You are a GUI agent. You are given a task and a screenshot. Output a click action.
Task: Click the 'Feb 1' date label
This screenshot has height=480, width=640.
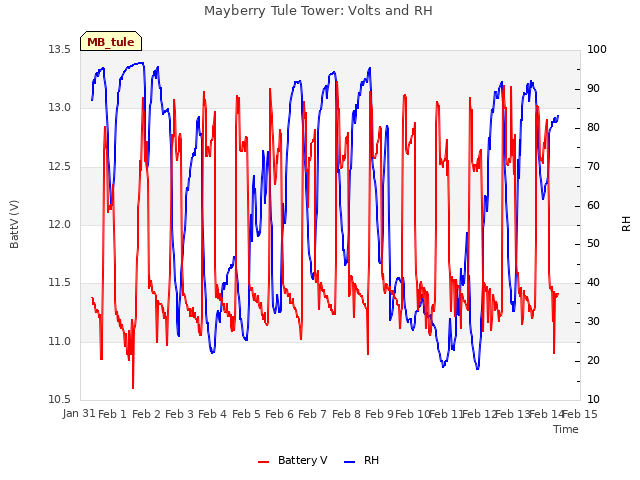coord(113,414)
